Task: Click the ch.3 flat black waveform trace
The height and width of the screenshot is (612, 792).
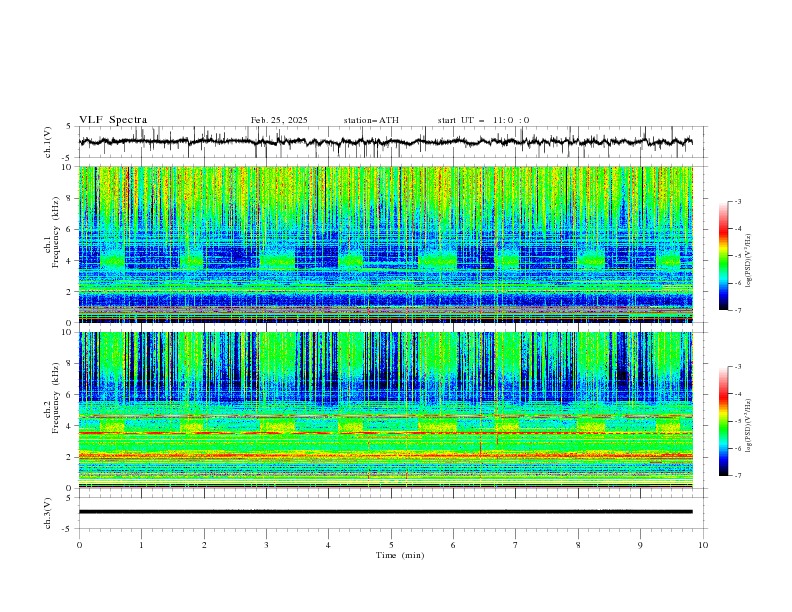Action: coord(386,512)
